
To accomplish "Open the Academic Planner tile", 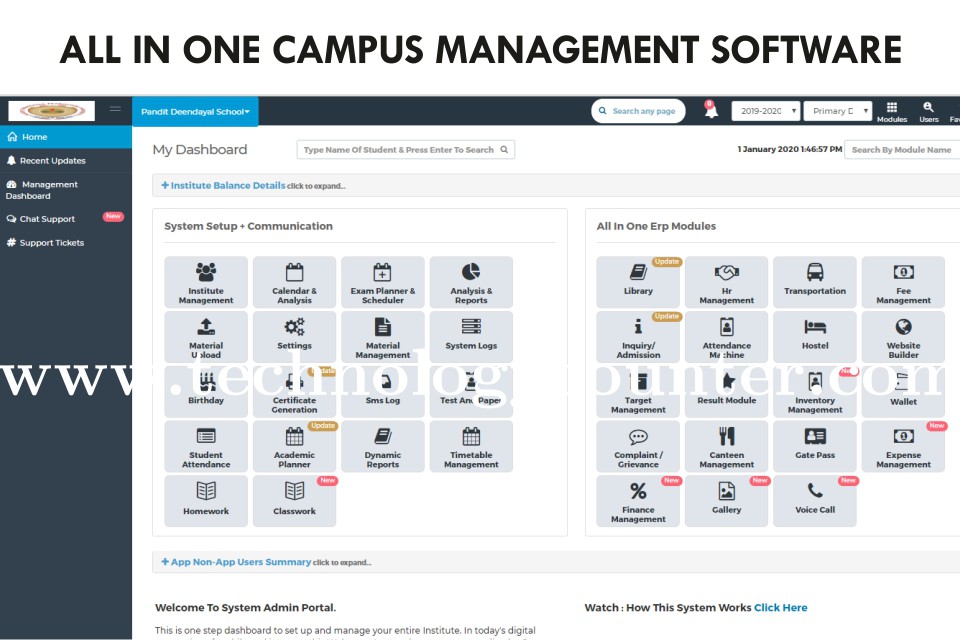I will 294,446.
